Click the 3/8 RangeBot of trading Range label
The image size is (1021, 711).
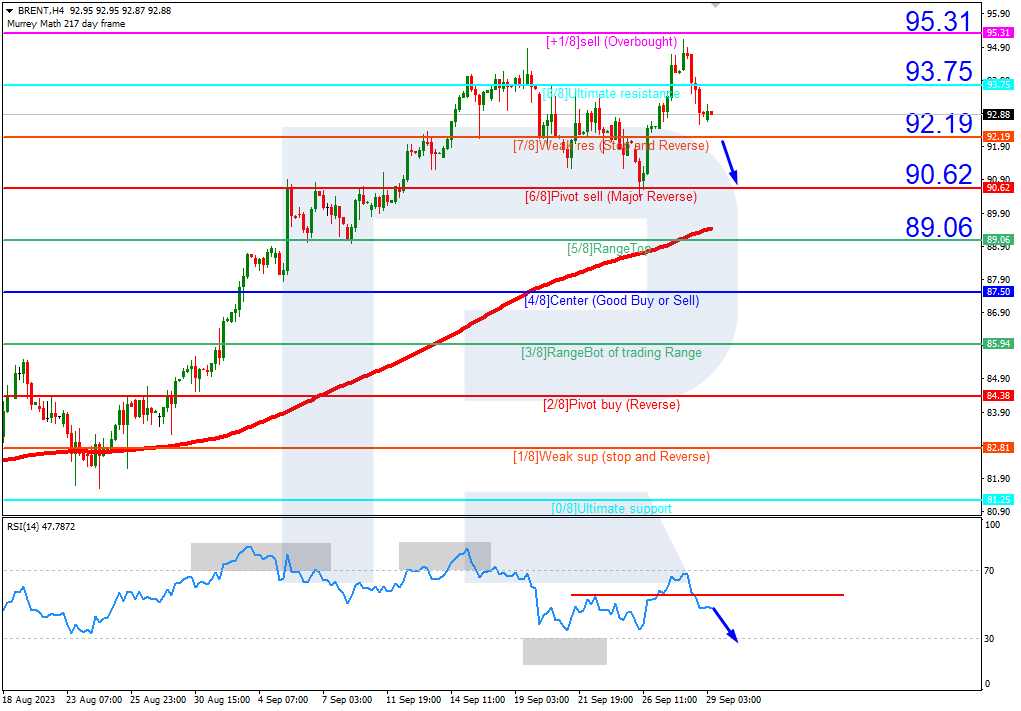pyautogui.click(x=611, y=353)
